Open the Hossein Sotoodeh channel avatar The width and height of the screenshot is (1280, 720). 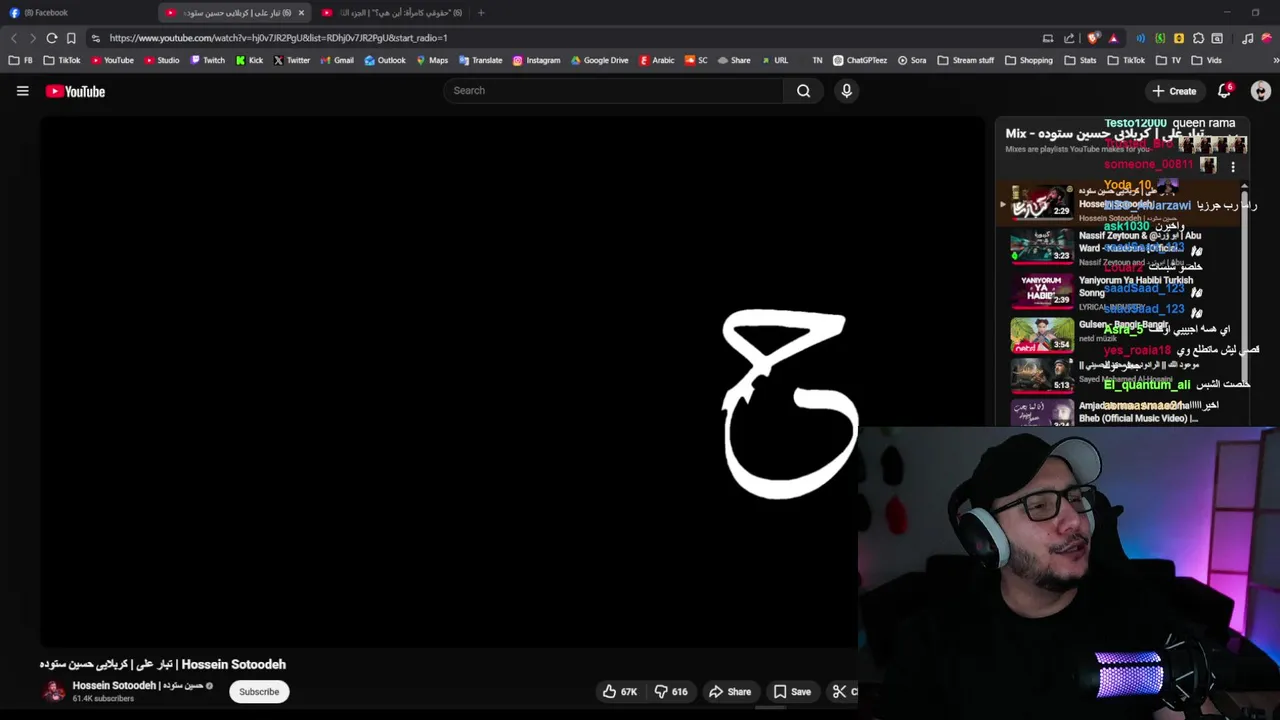point(53,691)
